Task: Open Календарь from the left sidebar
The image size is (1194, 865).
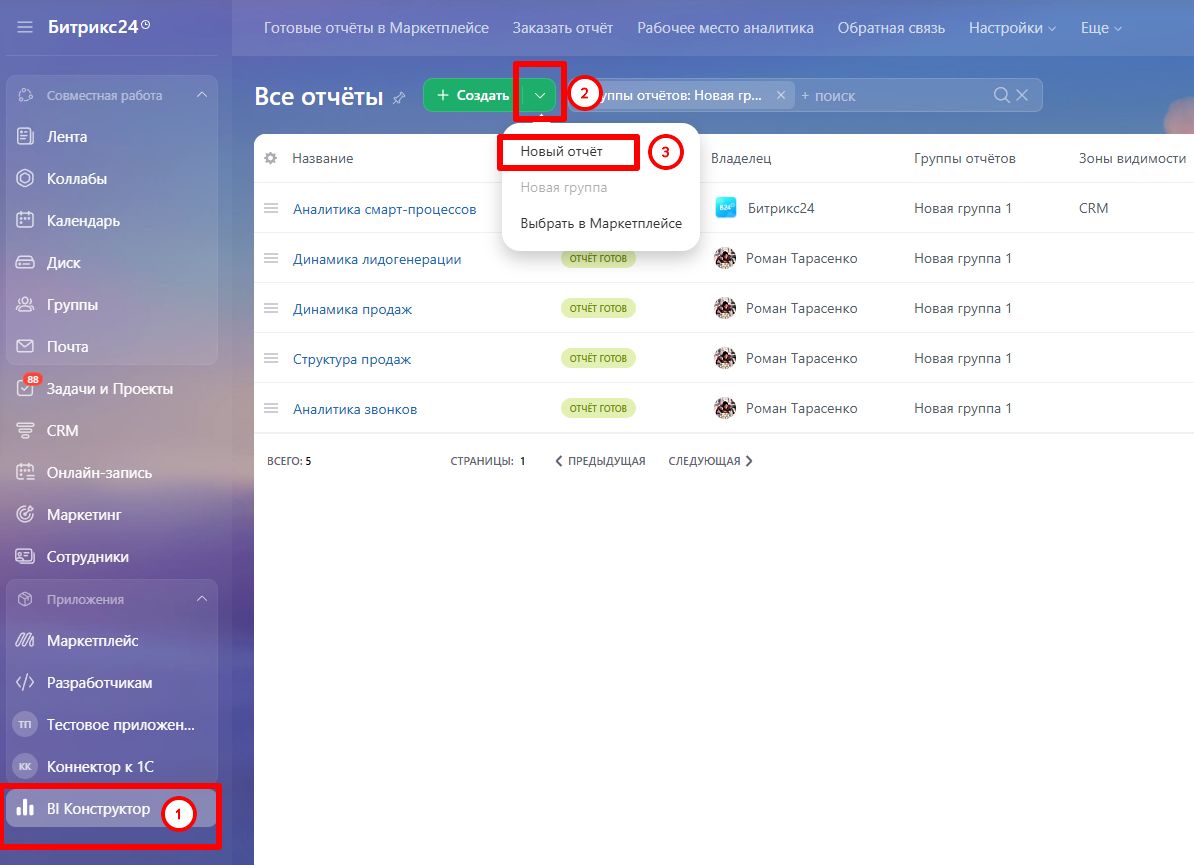Action: [83, 221]
